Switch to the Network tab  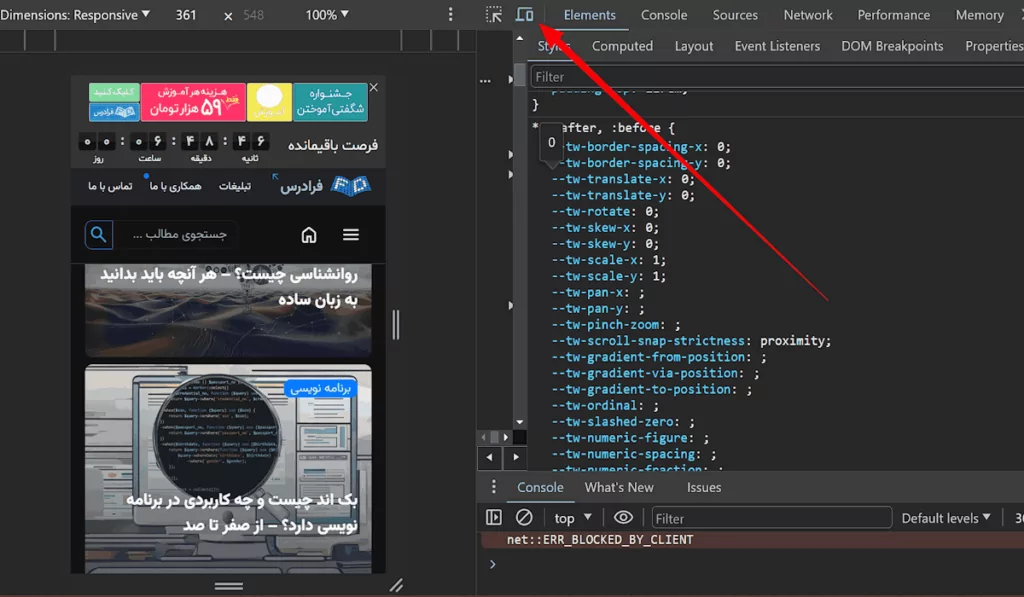click(808, 15)
